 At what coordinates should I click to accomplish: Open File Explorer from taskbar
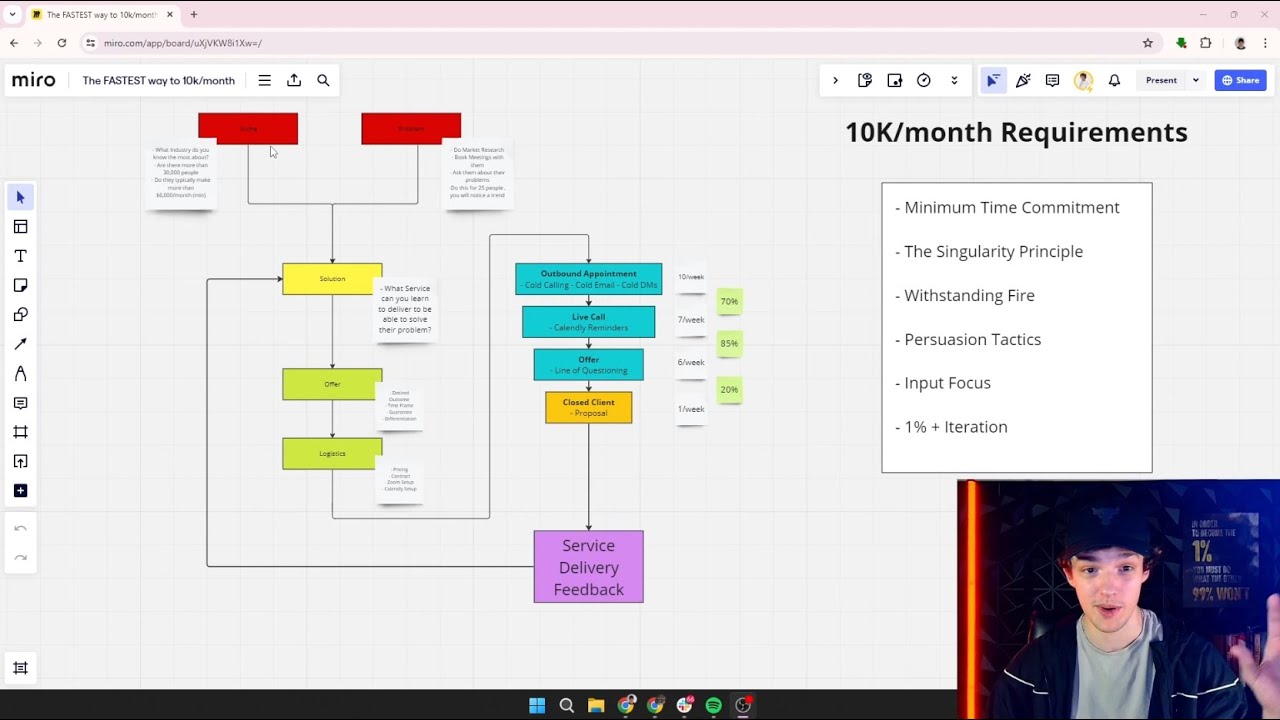click(x=596, y=706)
